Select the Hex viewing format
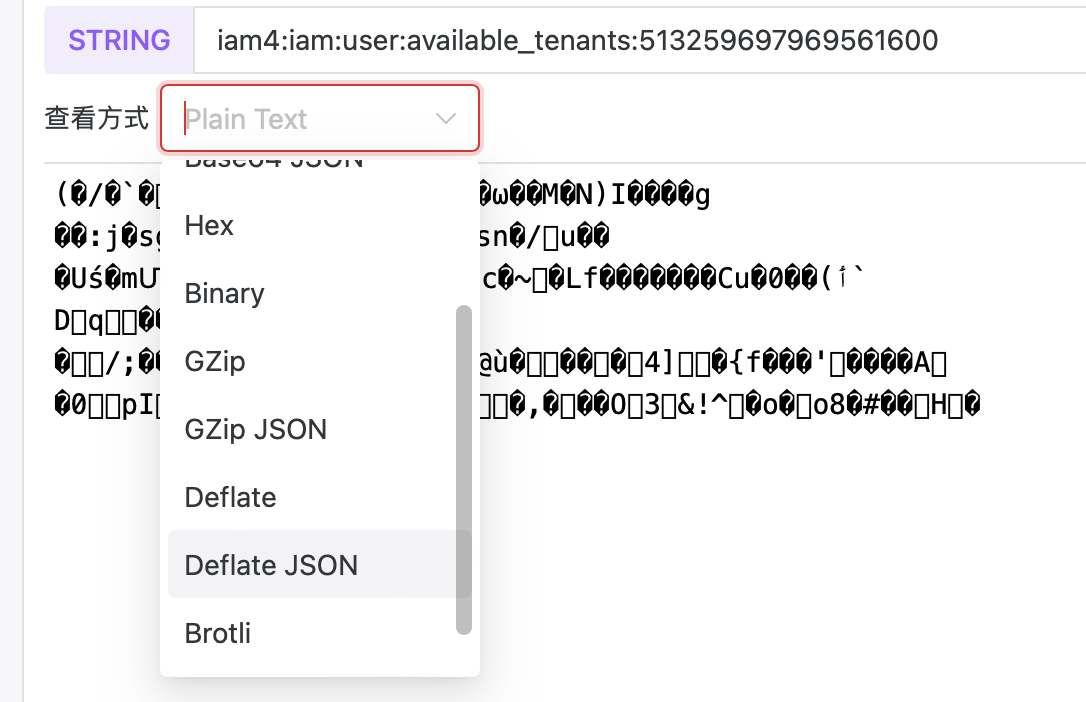Viewport: 1086px width, 702px height. pyautogui.click(x=208, y=226)
